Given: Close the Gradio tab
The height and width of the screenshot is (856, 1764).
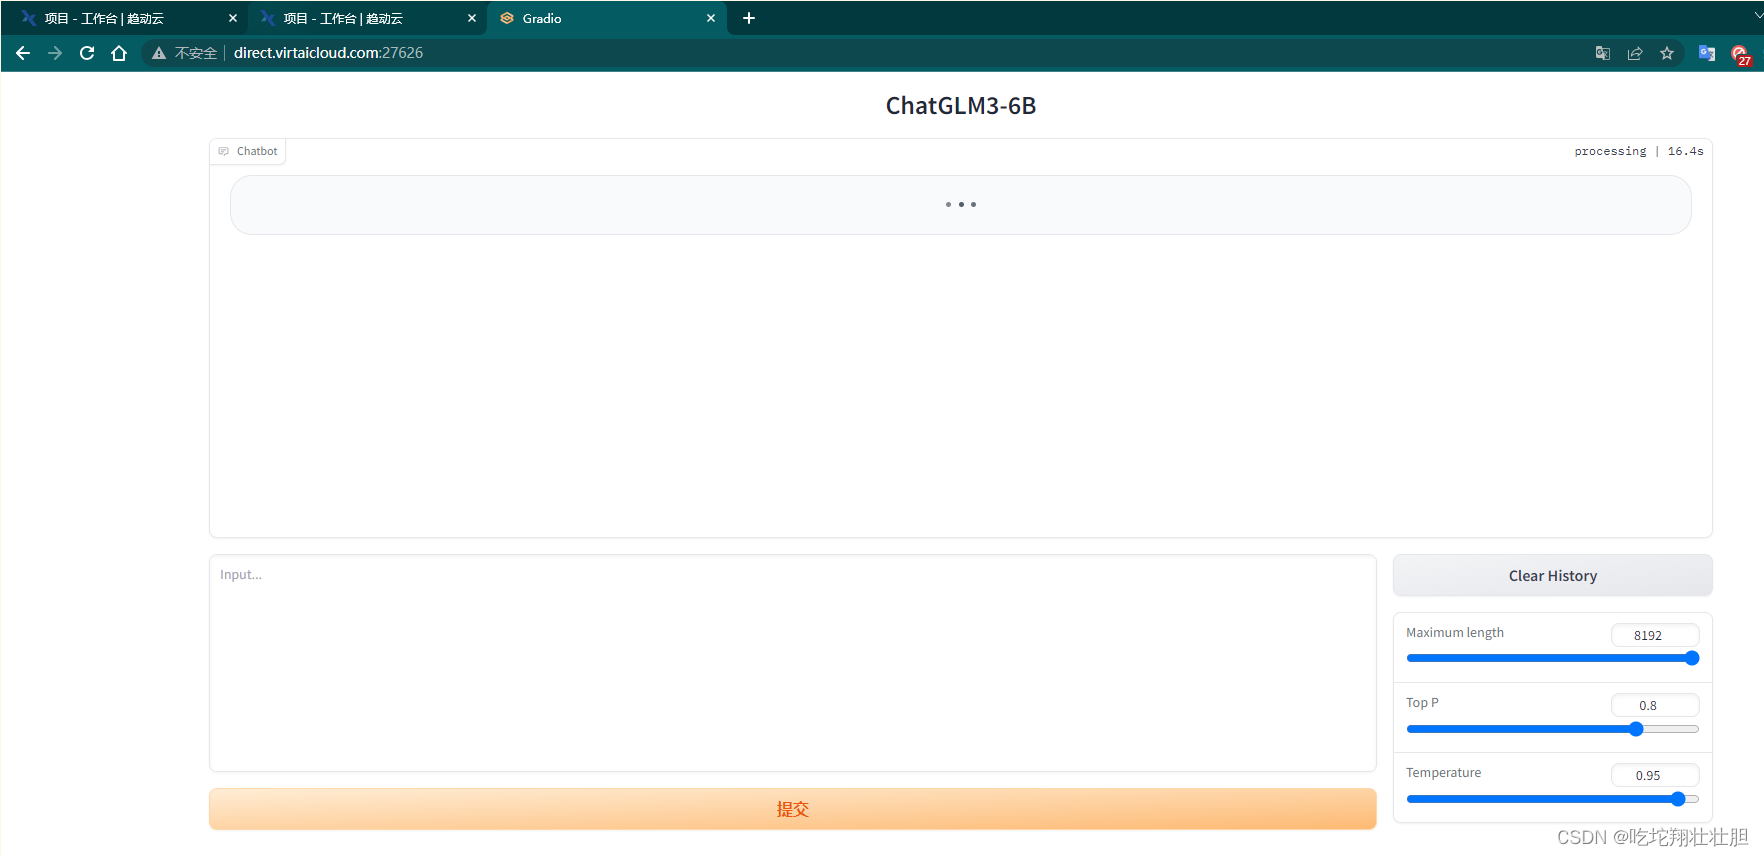Looking at the screenshot, I should (711, 18).
